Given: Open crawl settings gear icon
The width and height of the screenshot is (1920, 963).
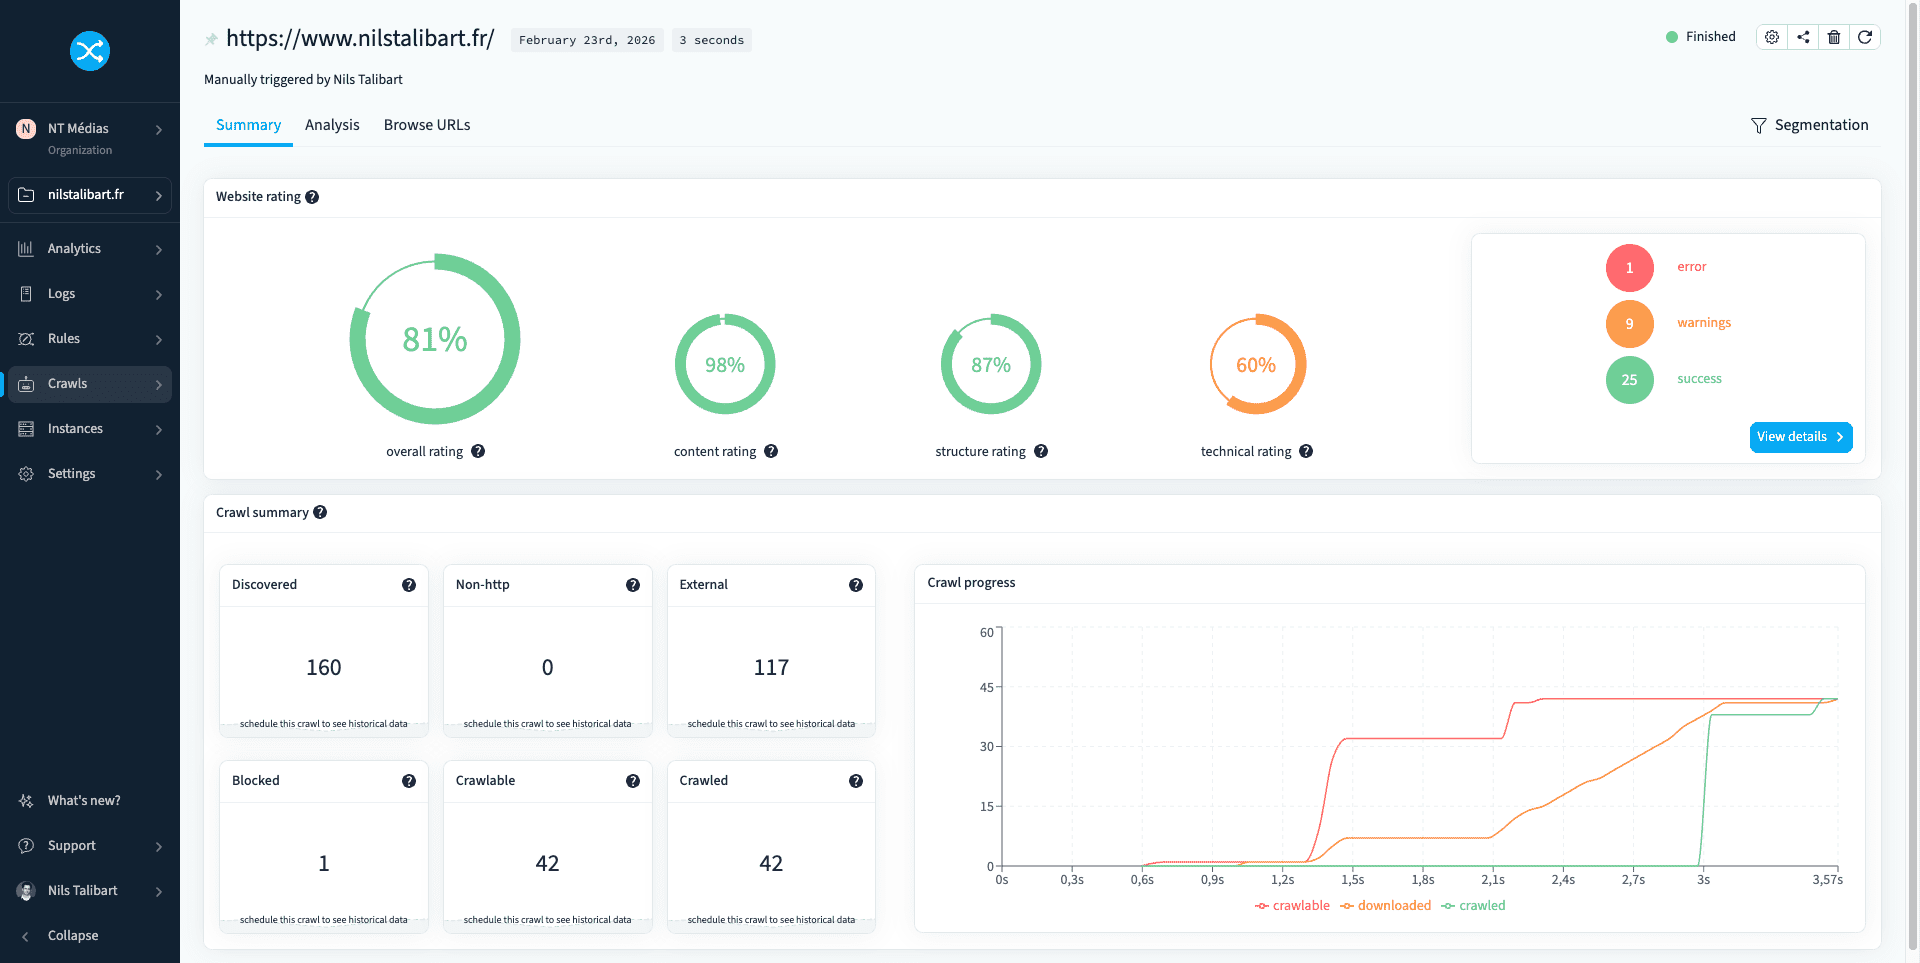Looking at the screenshot, I should pos(1772,37).
